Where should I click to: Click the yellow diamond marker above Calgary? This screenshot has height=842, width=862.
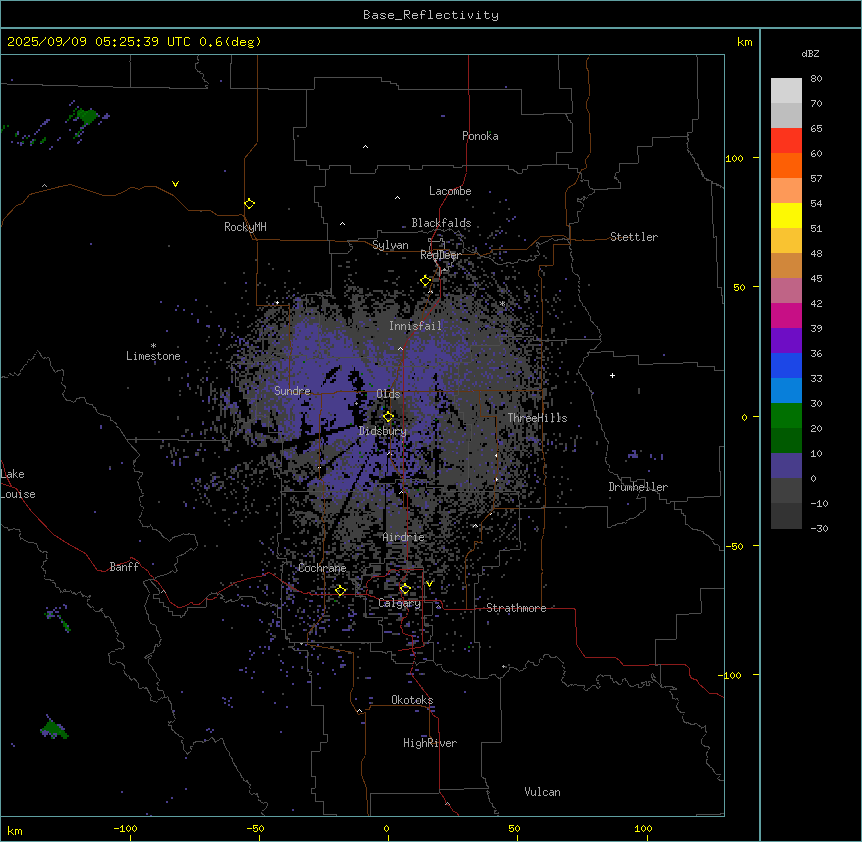click(405, 589)
